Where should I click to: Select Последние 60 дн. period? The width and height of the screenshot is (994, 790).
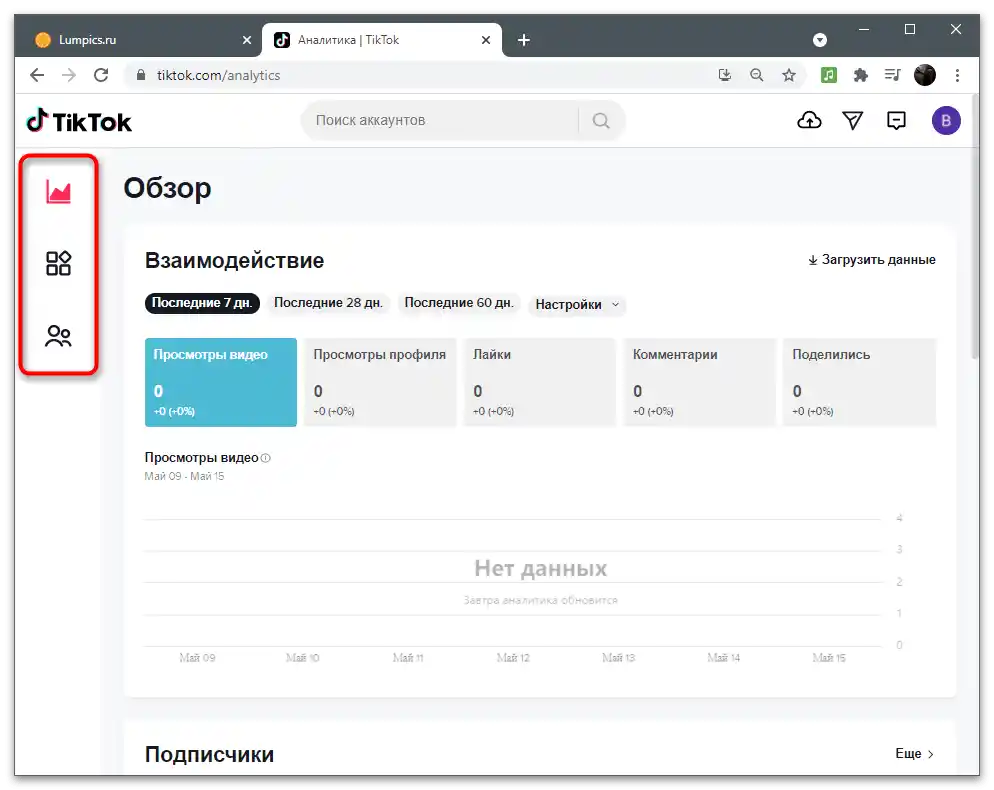click(x=459, y=303)
